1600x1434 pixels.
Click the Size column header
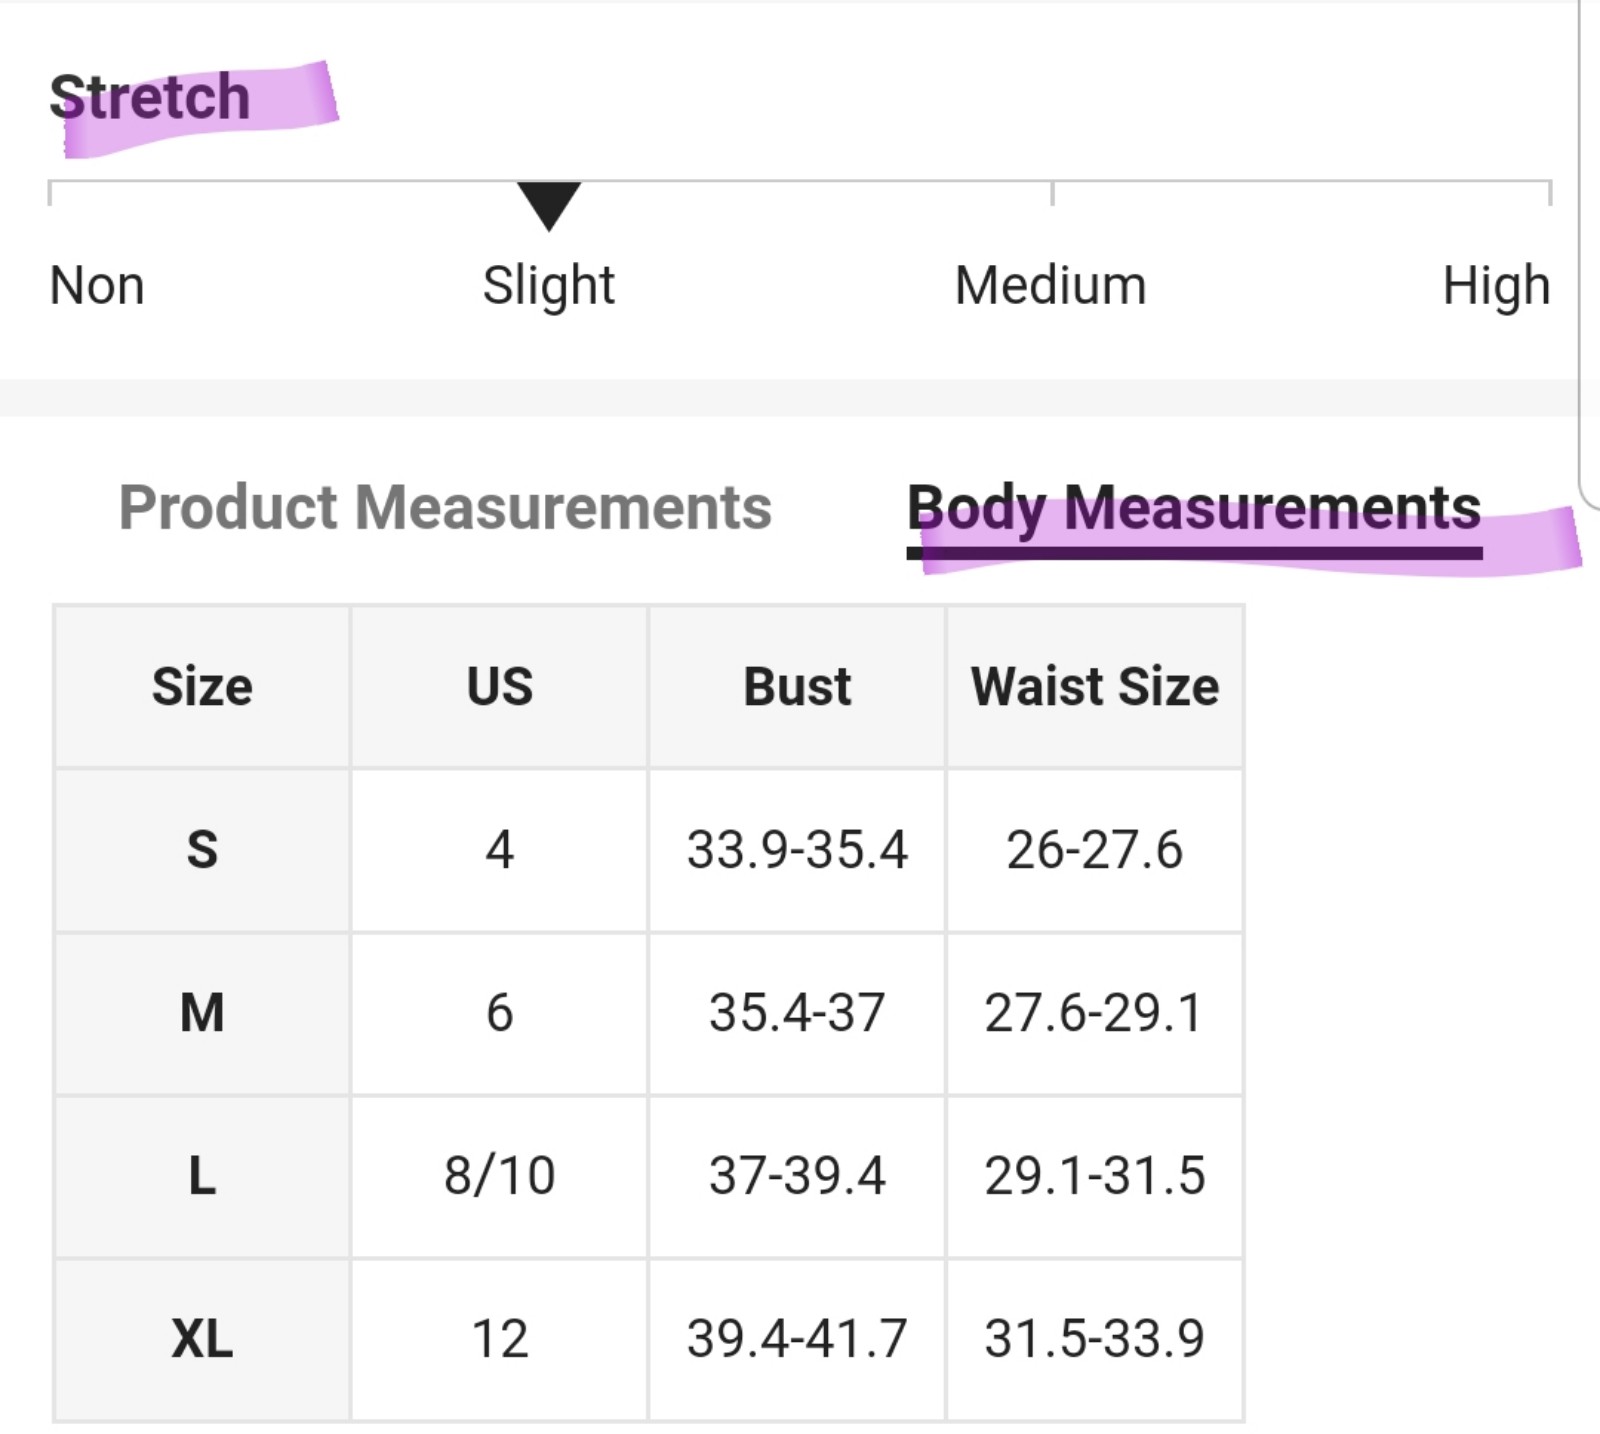point(202,687)
